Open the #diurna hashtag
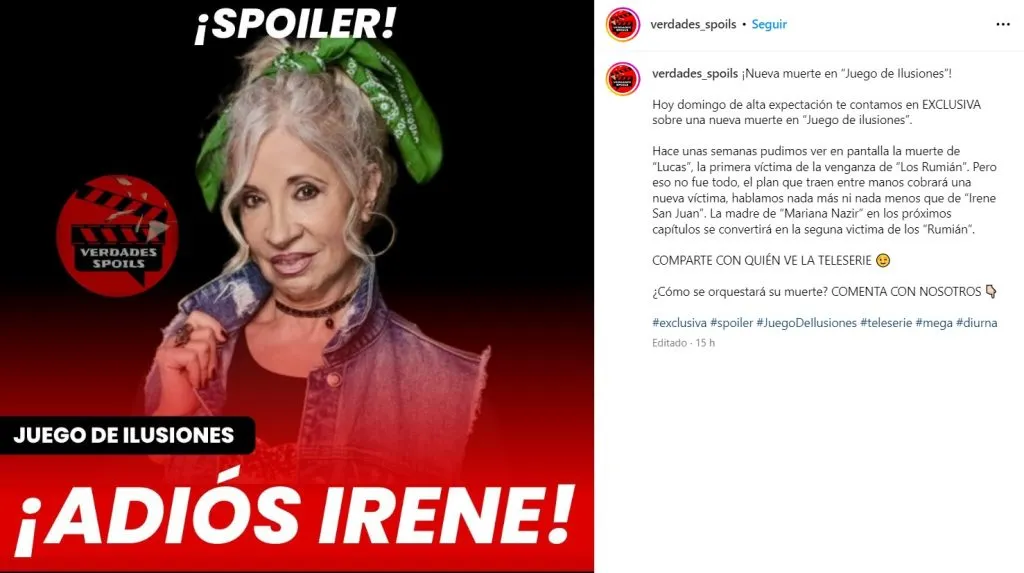The width and height of the screenshot is (1024, 573). coord(976,323)
